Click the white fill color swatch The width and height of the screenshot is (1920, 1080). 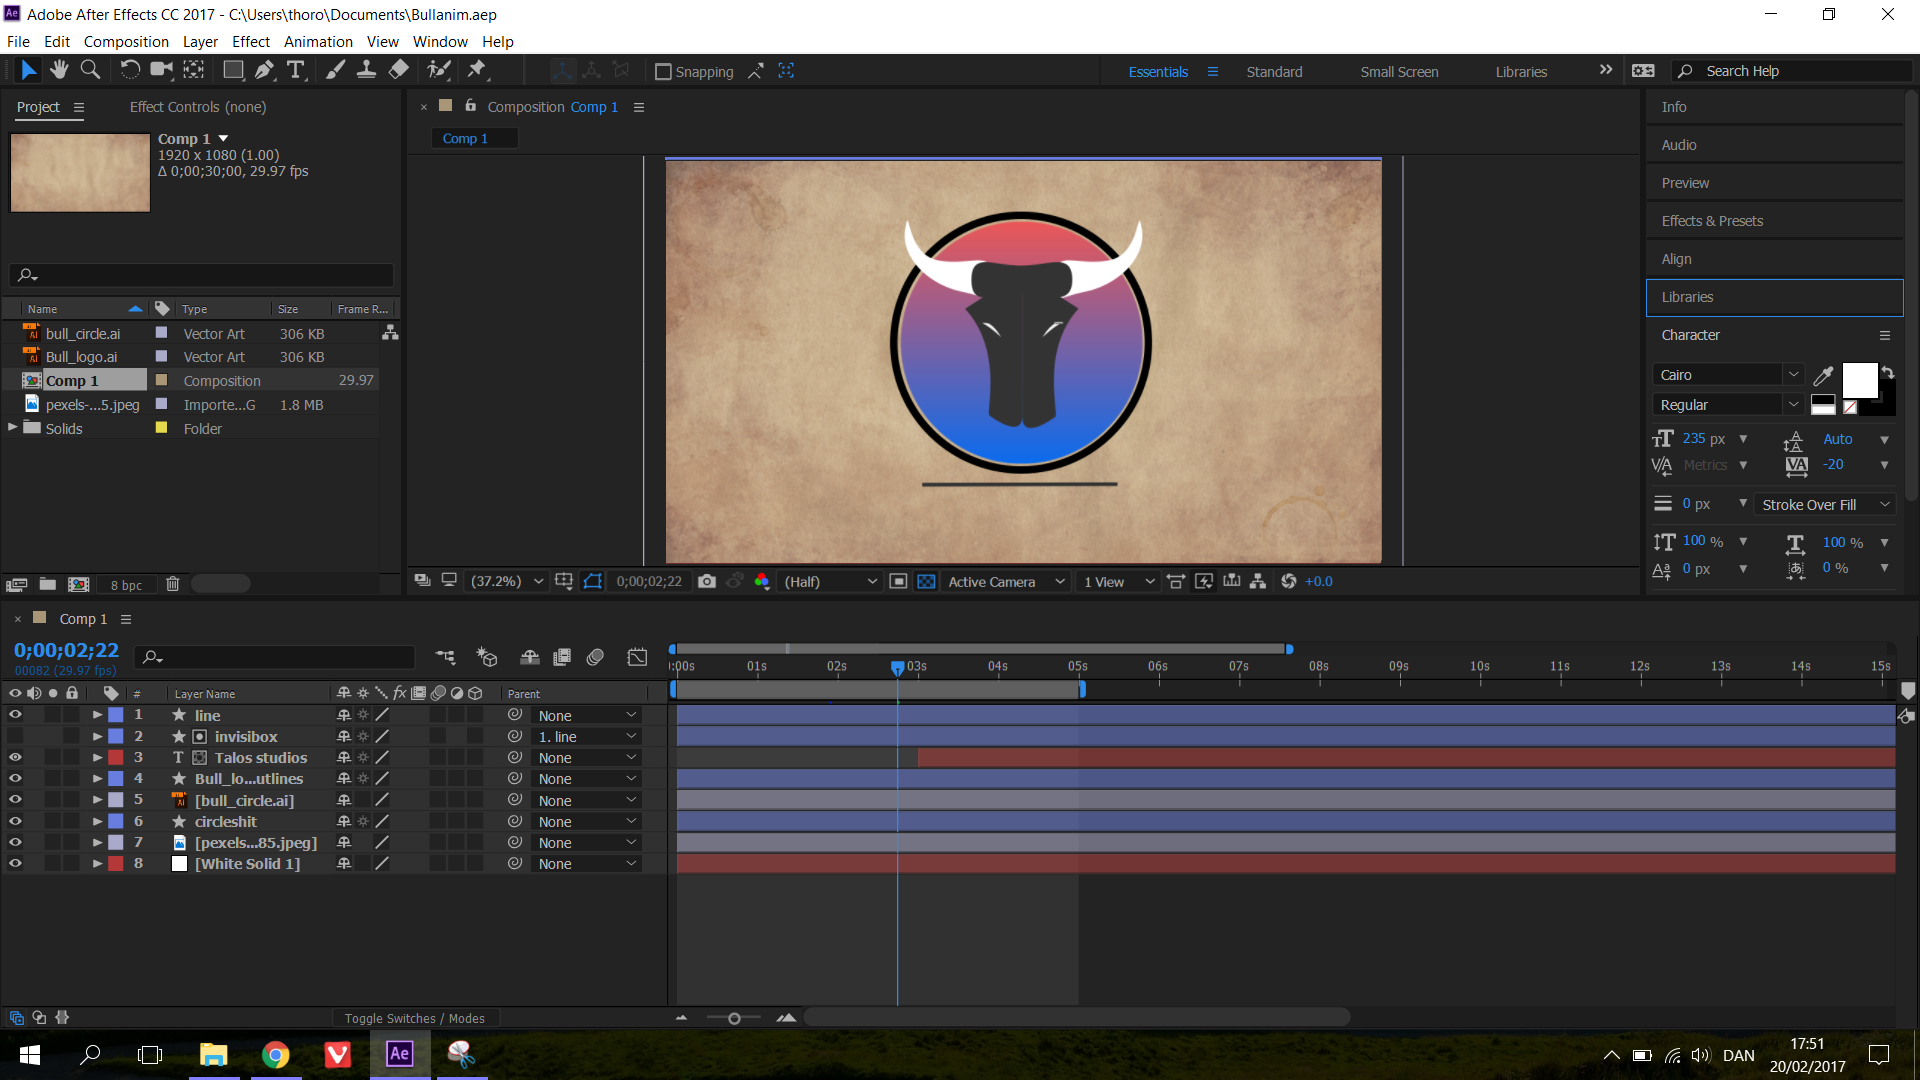1859,380
